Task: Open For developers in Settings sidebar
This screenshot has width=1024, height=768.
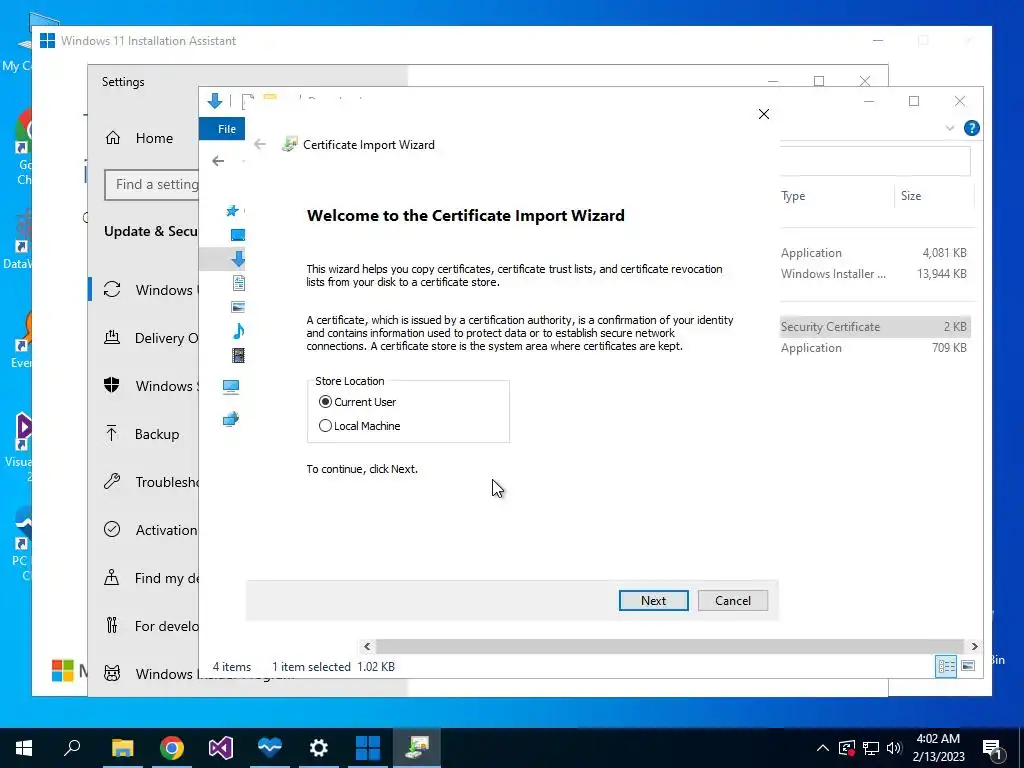Action: tap(150, 626)
